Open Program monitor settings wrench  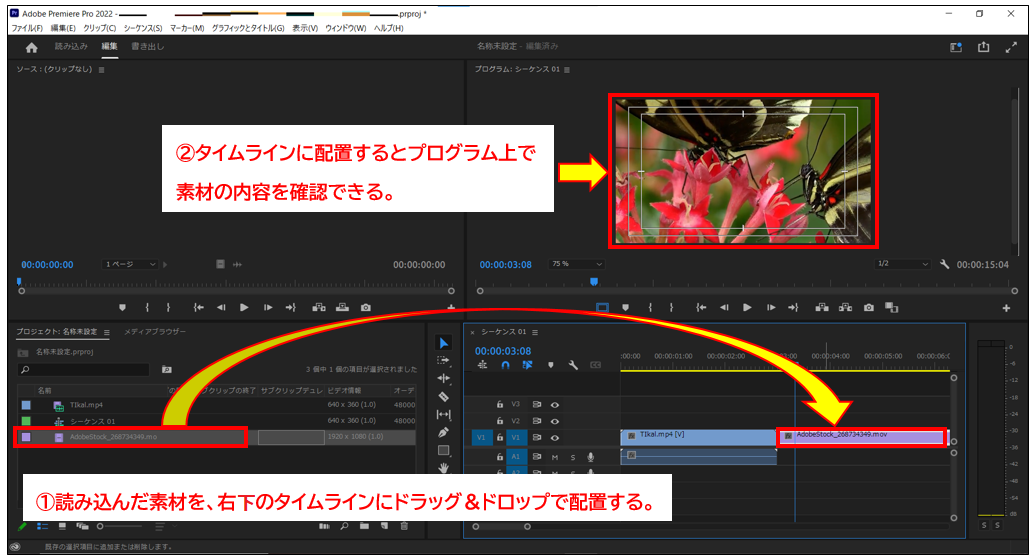pos(945,264)
